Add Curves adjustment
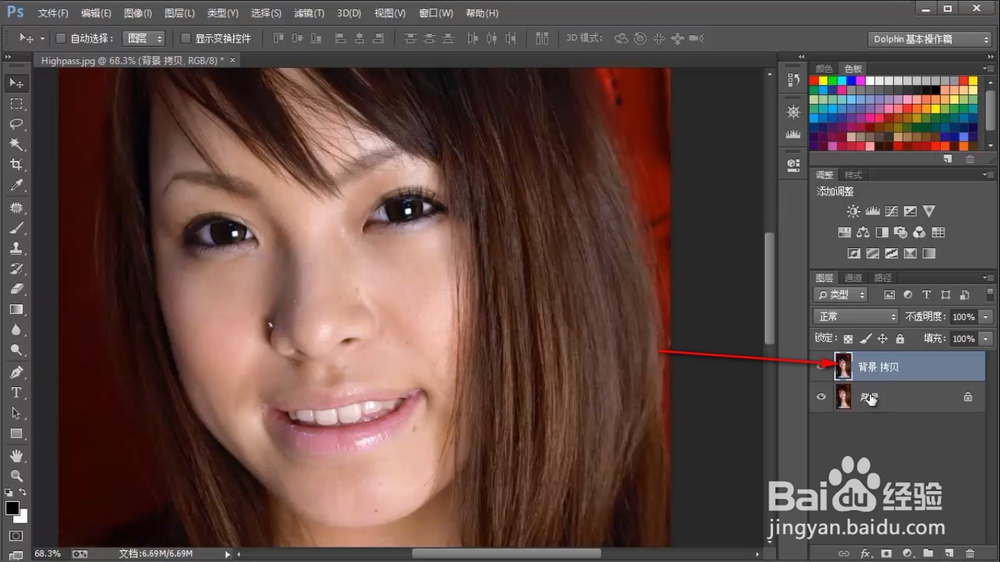 (892, 211)
